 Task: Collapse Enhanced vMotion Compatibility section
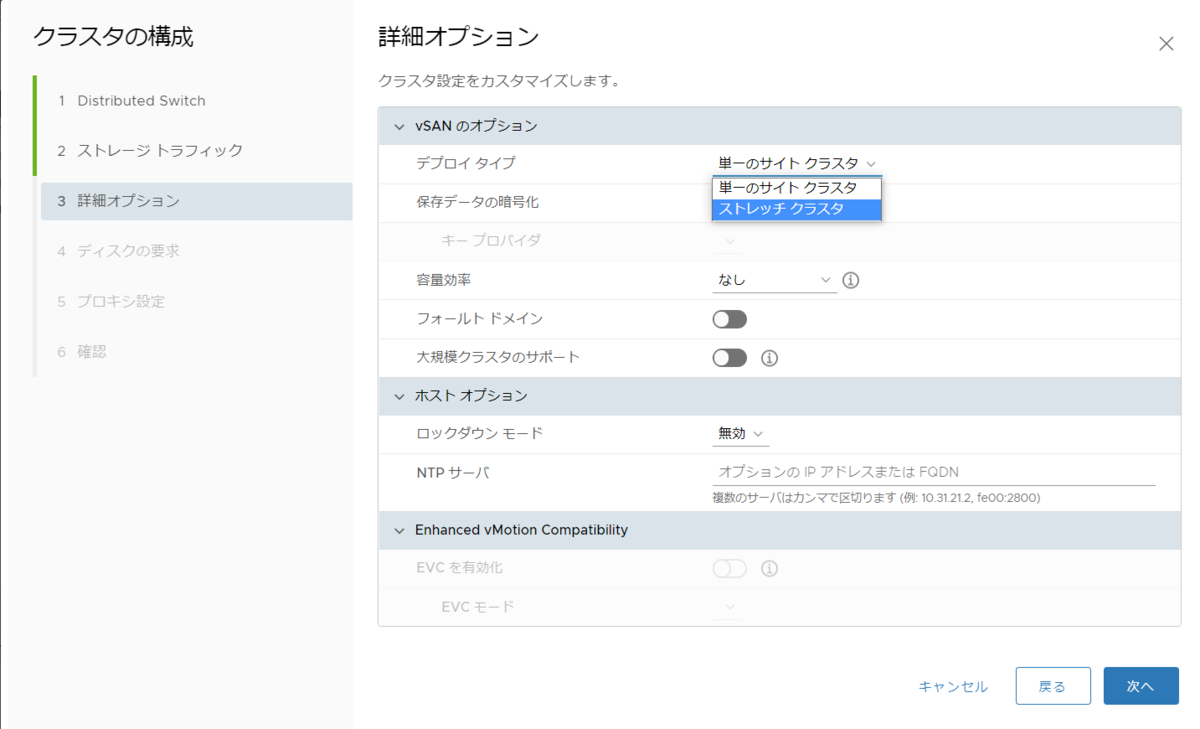pyautogui.click(x=398, y=530)
